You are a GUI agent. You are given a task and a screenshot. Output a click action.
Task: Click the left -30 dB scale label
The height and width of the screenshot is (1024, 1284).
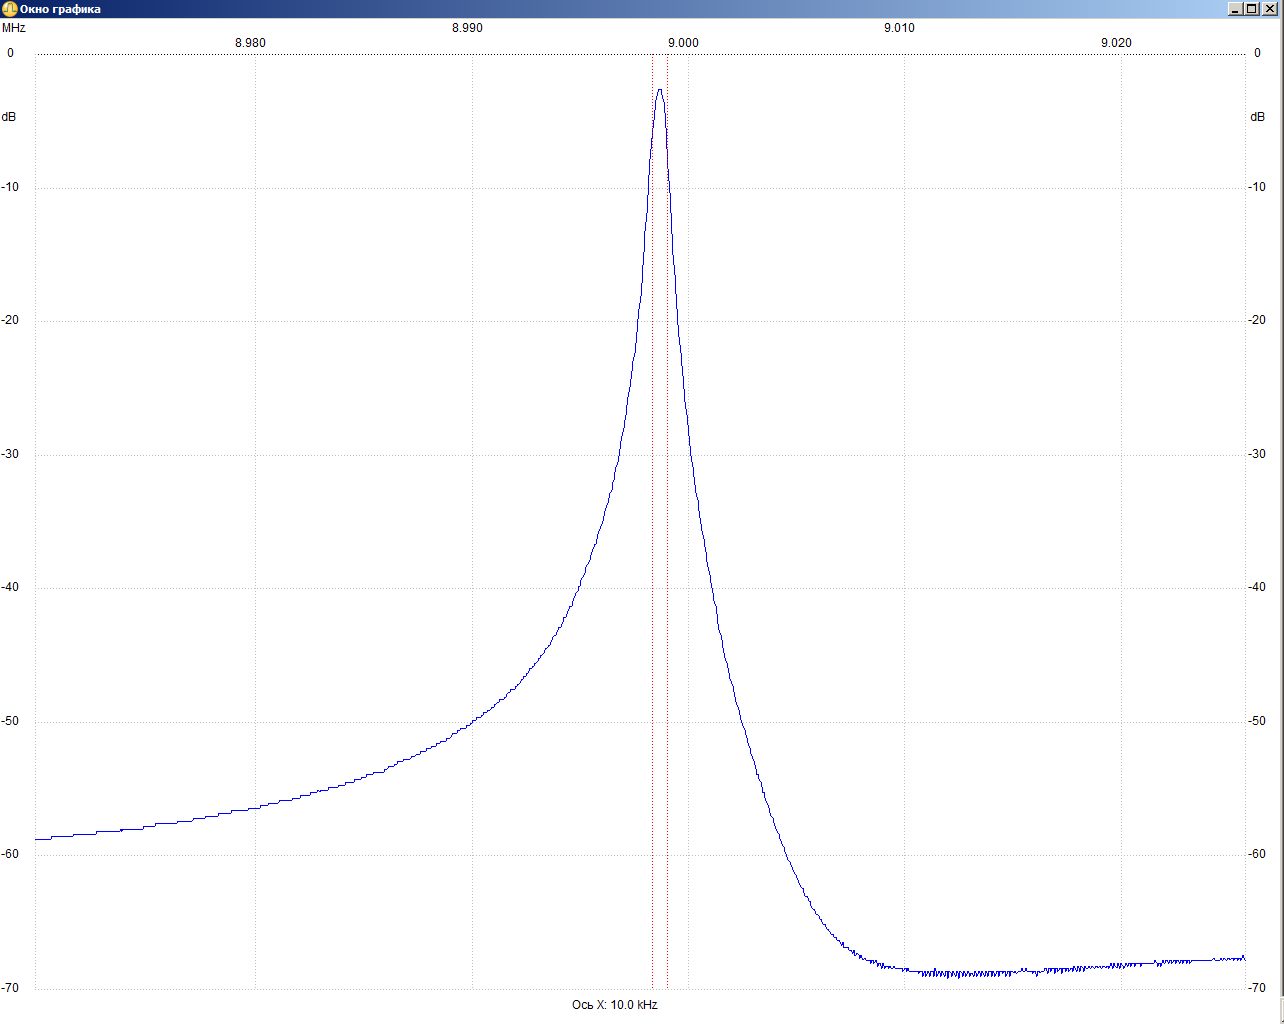[x=10, y=454]
